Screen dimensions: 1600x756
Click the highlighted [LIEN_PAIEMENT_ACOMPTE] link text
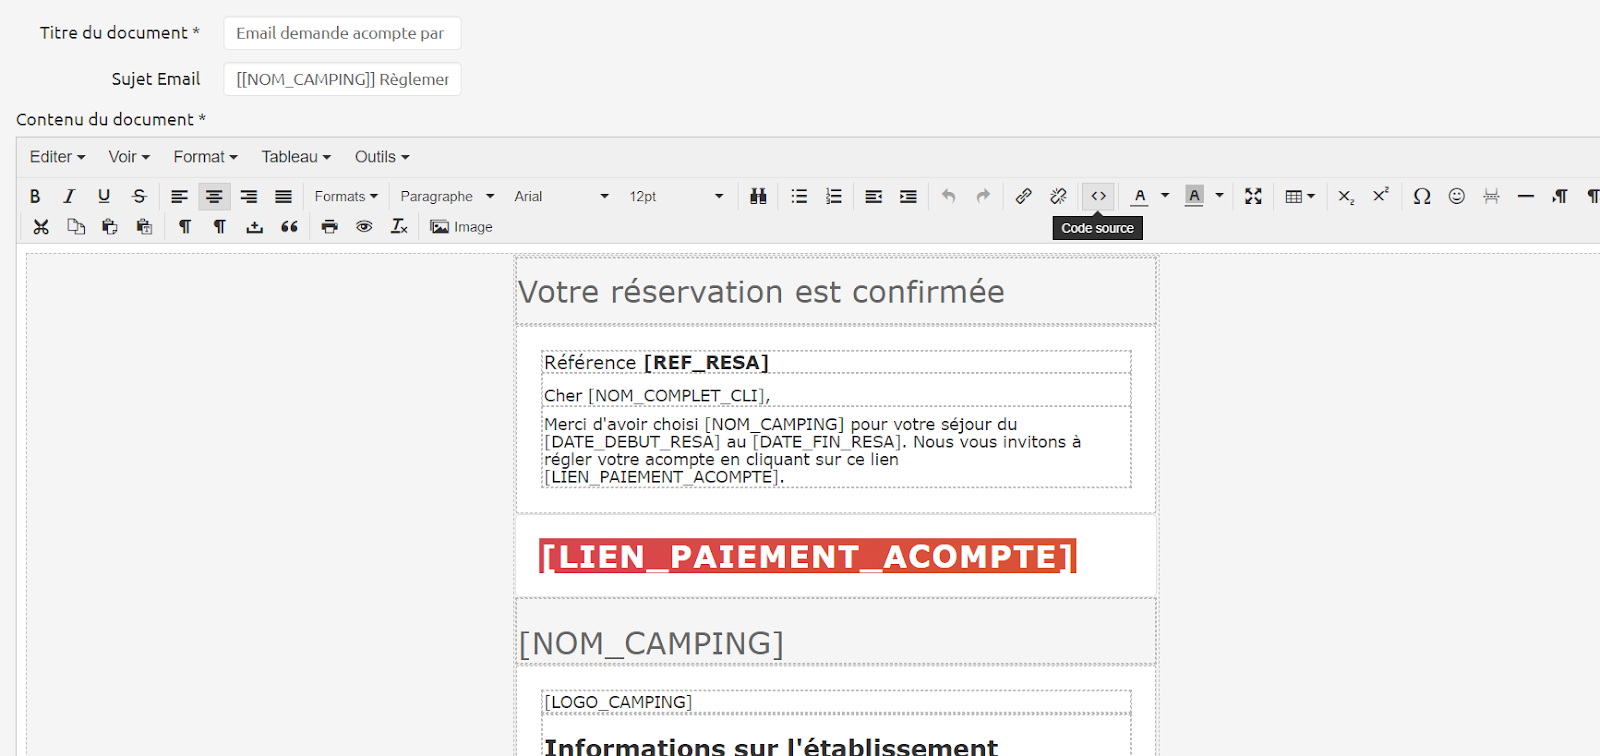(807, 556)
